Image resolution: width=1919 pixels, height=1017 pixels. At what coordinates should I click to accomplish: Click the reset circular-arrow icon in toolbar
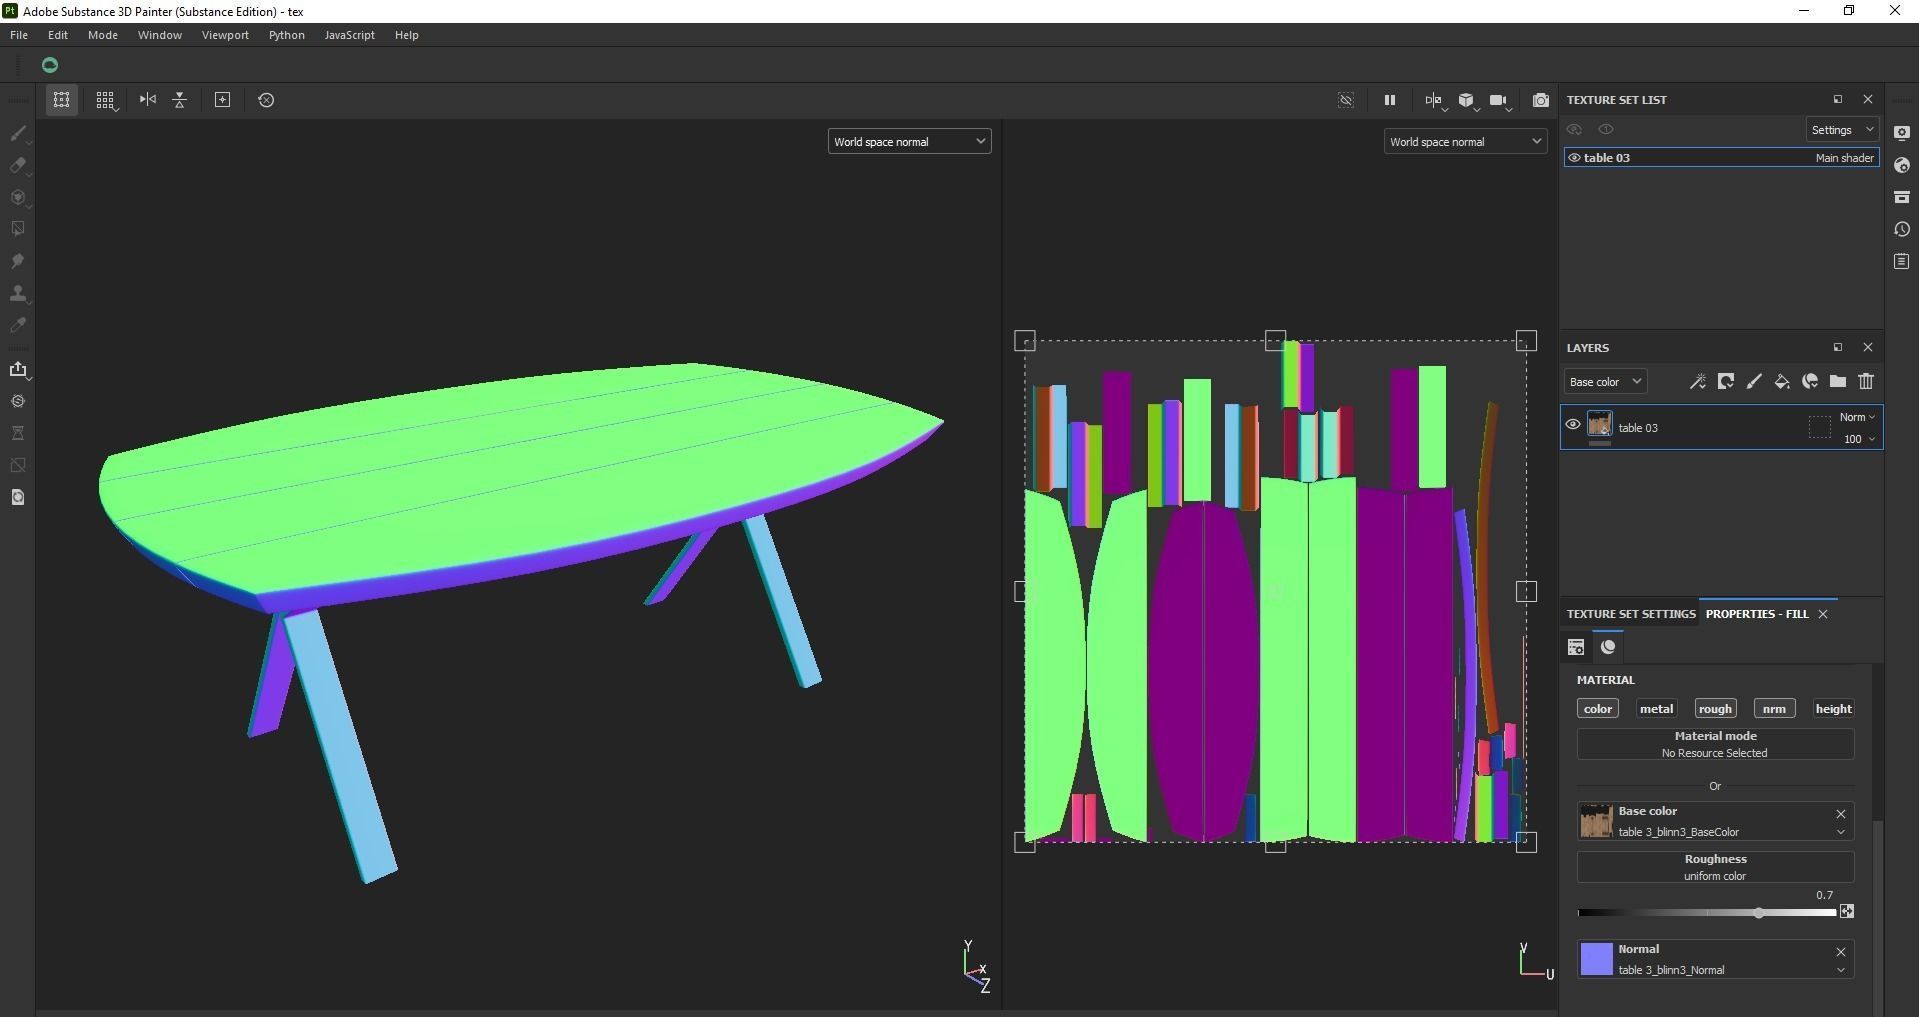[x=266, y=100]
